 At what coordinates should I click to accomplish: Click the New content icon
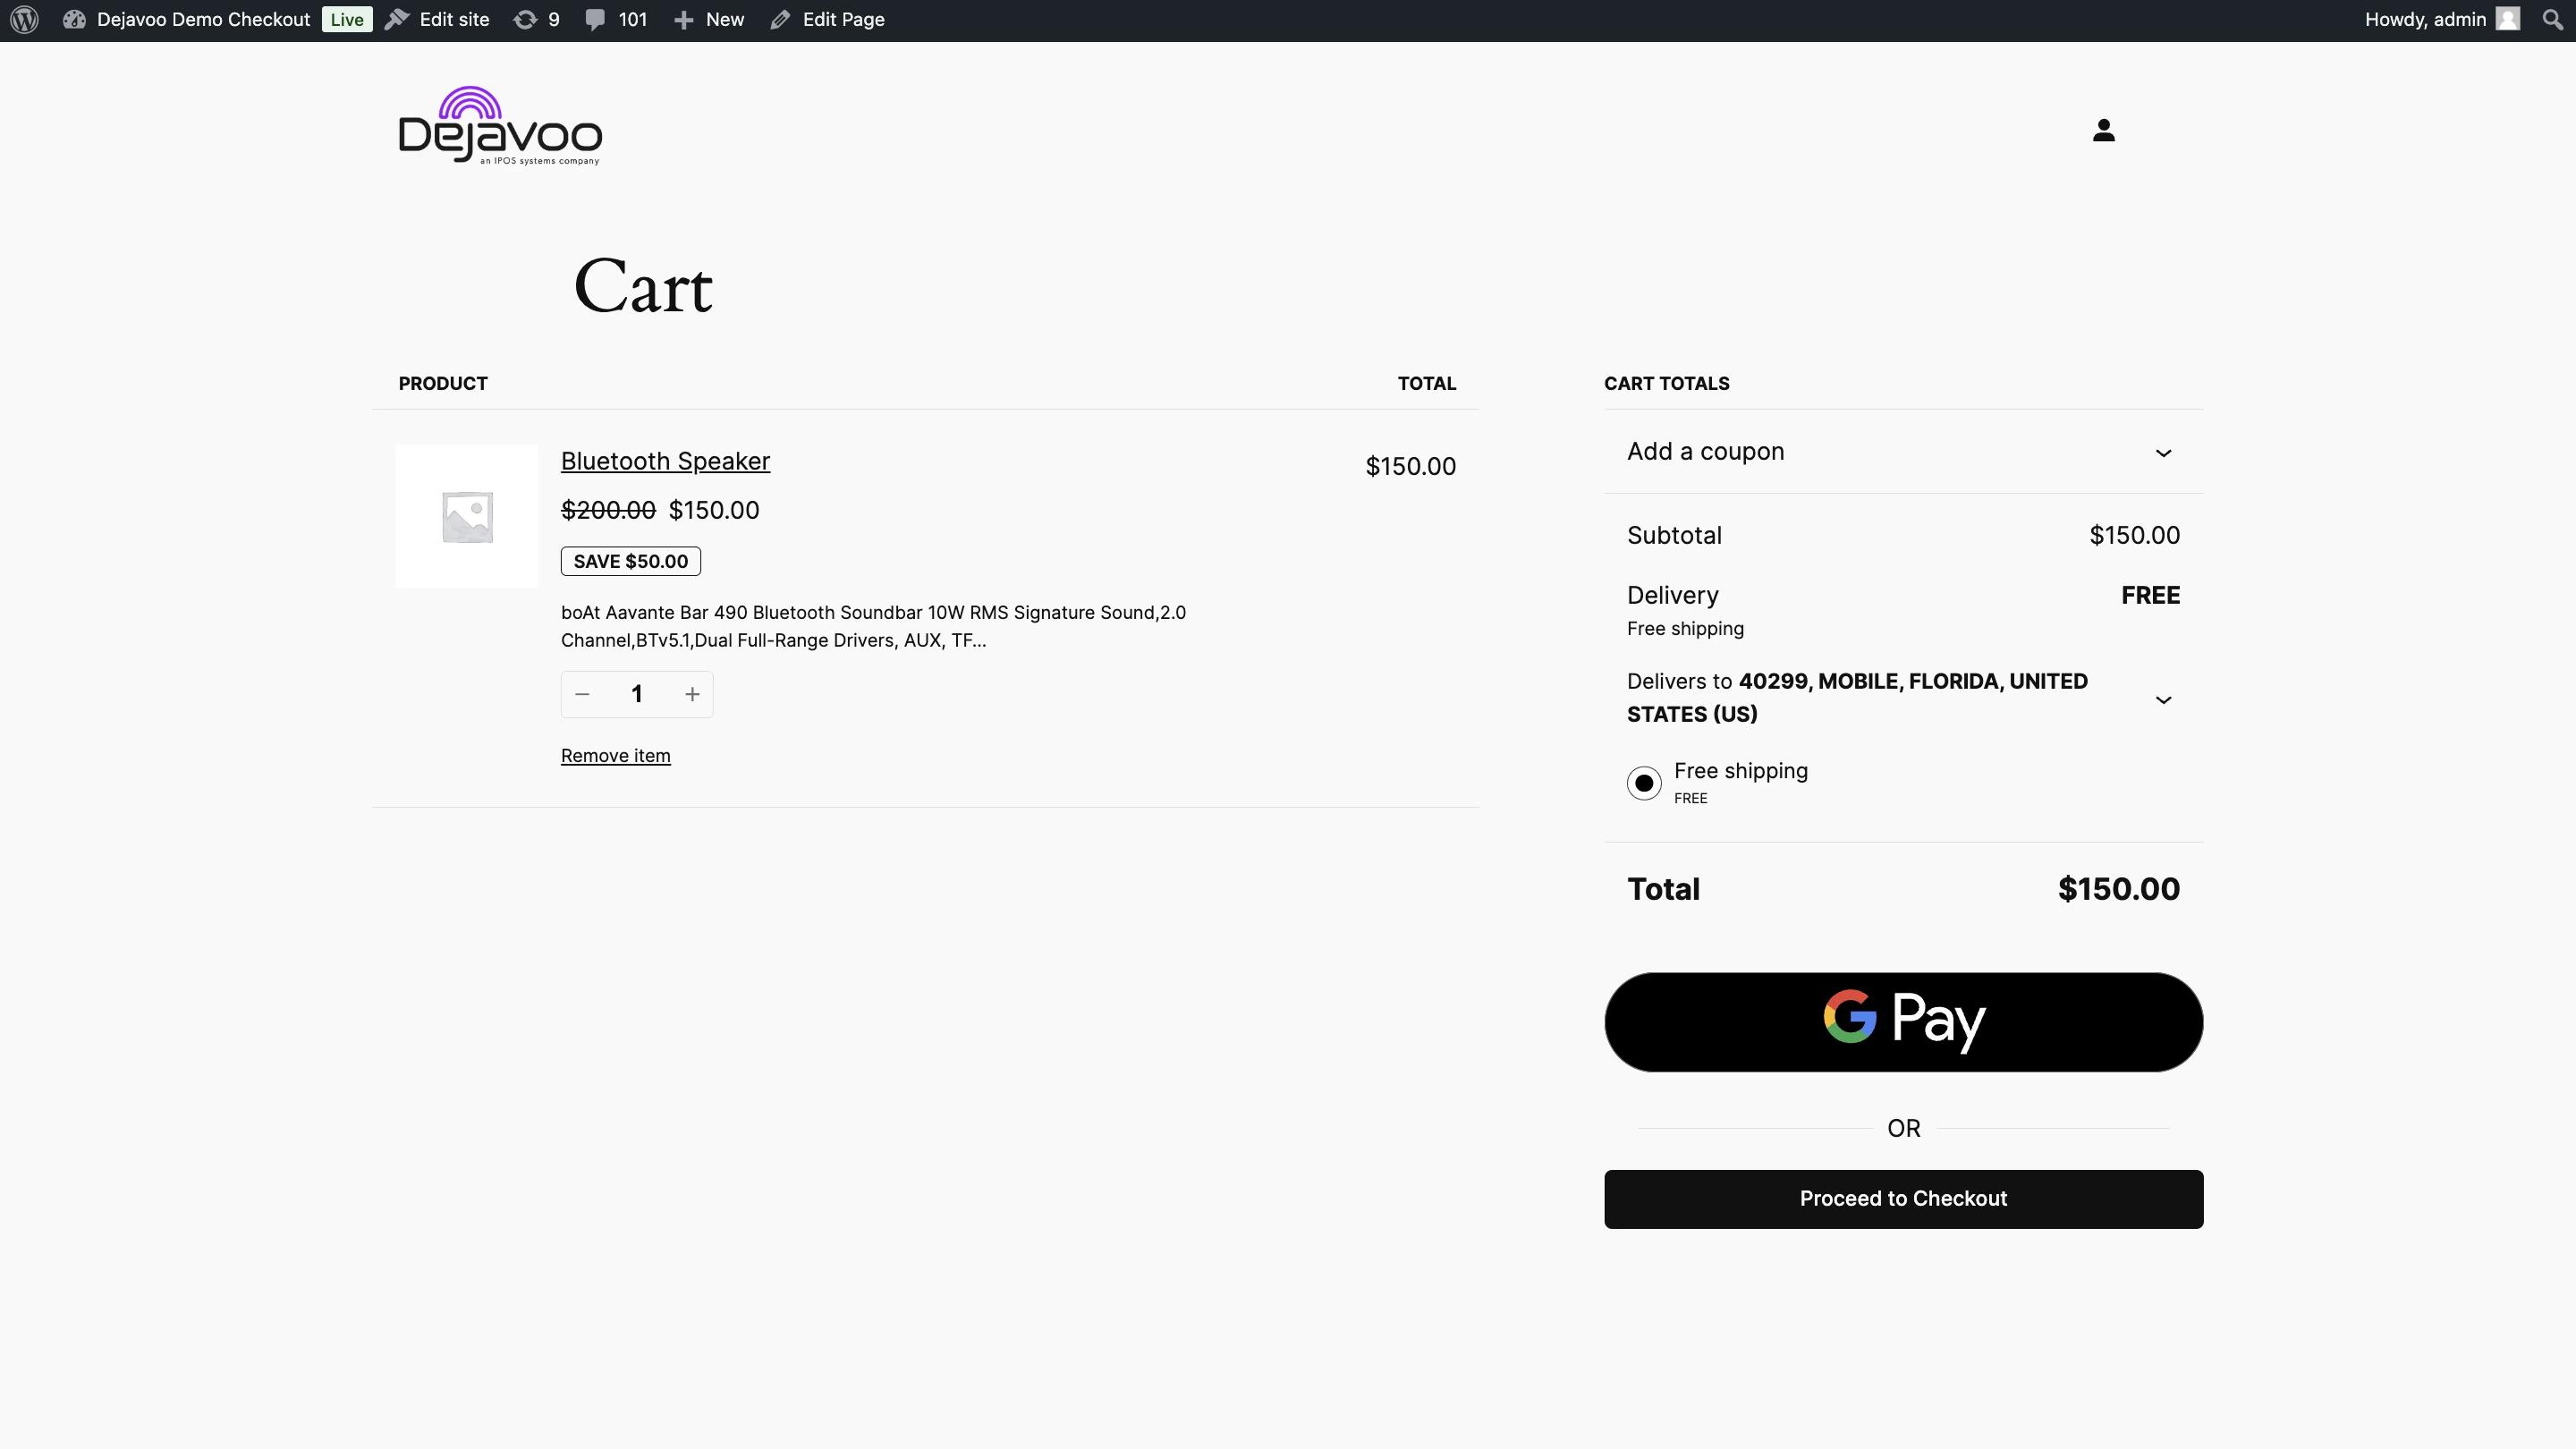coord(682,20)
